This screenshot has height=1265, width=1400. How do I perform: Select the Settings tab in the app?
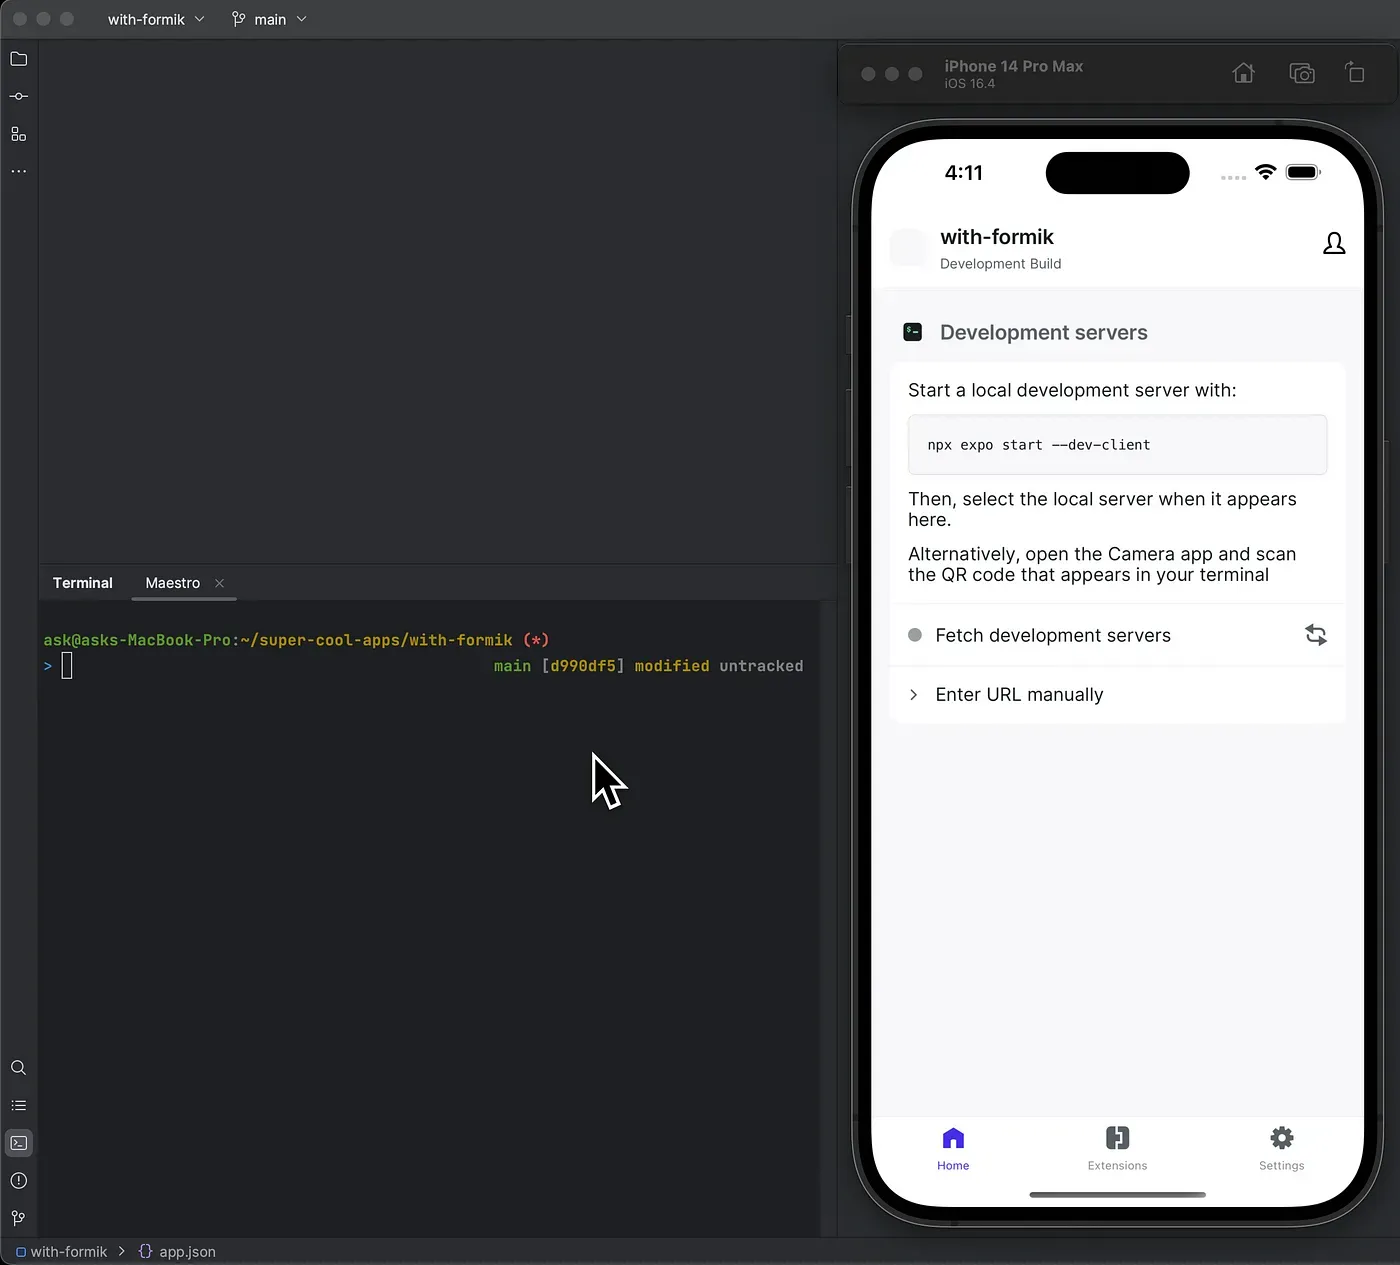click(x=1281, y=1149)
